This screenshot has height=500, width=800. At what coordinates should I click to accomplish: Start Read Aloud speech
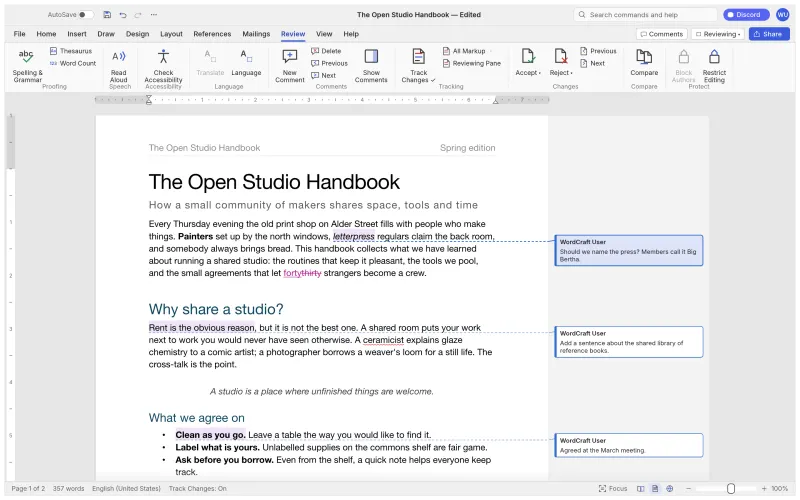[118, 65]
